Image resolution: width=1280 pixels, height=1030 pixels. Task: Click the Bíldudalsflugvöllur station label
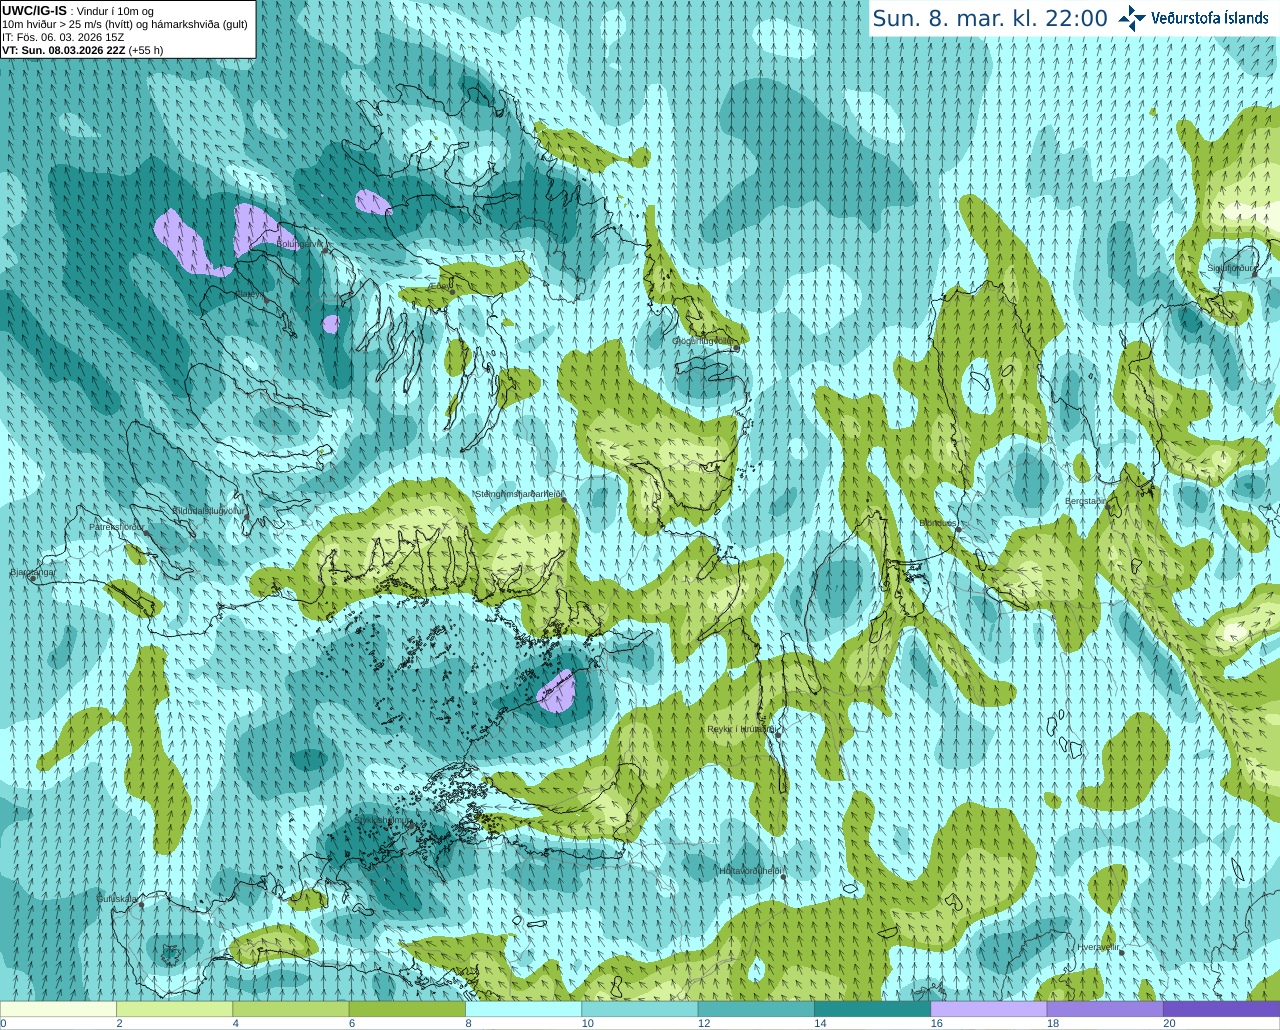[208, 510]
